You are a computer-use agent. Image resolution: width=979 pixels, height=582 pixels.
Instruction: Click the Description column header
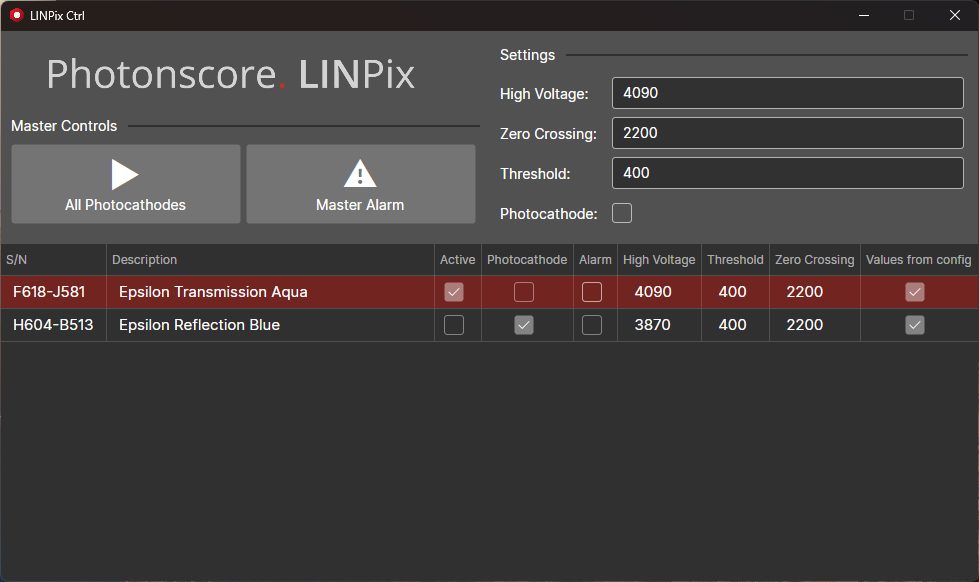pyautogui.click(x=270, y=260)
